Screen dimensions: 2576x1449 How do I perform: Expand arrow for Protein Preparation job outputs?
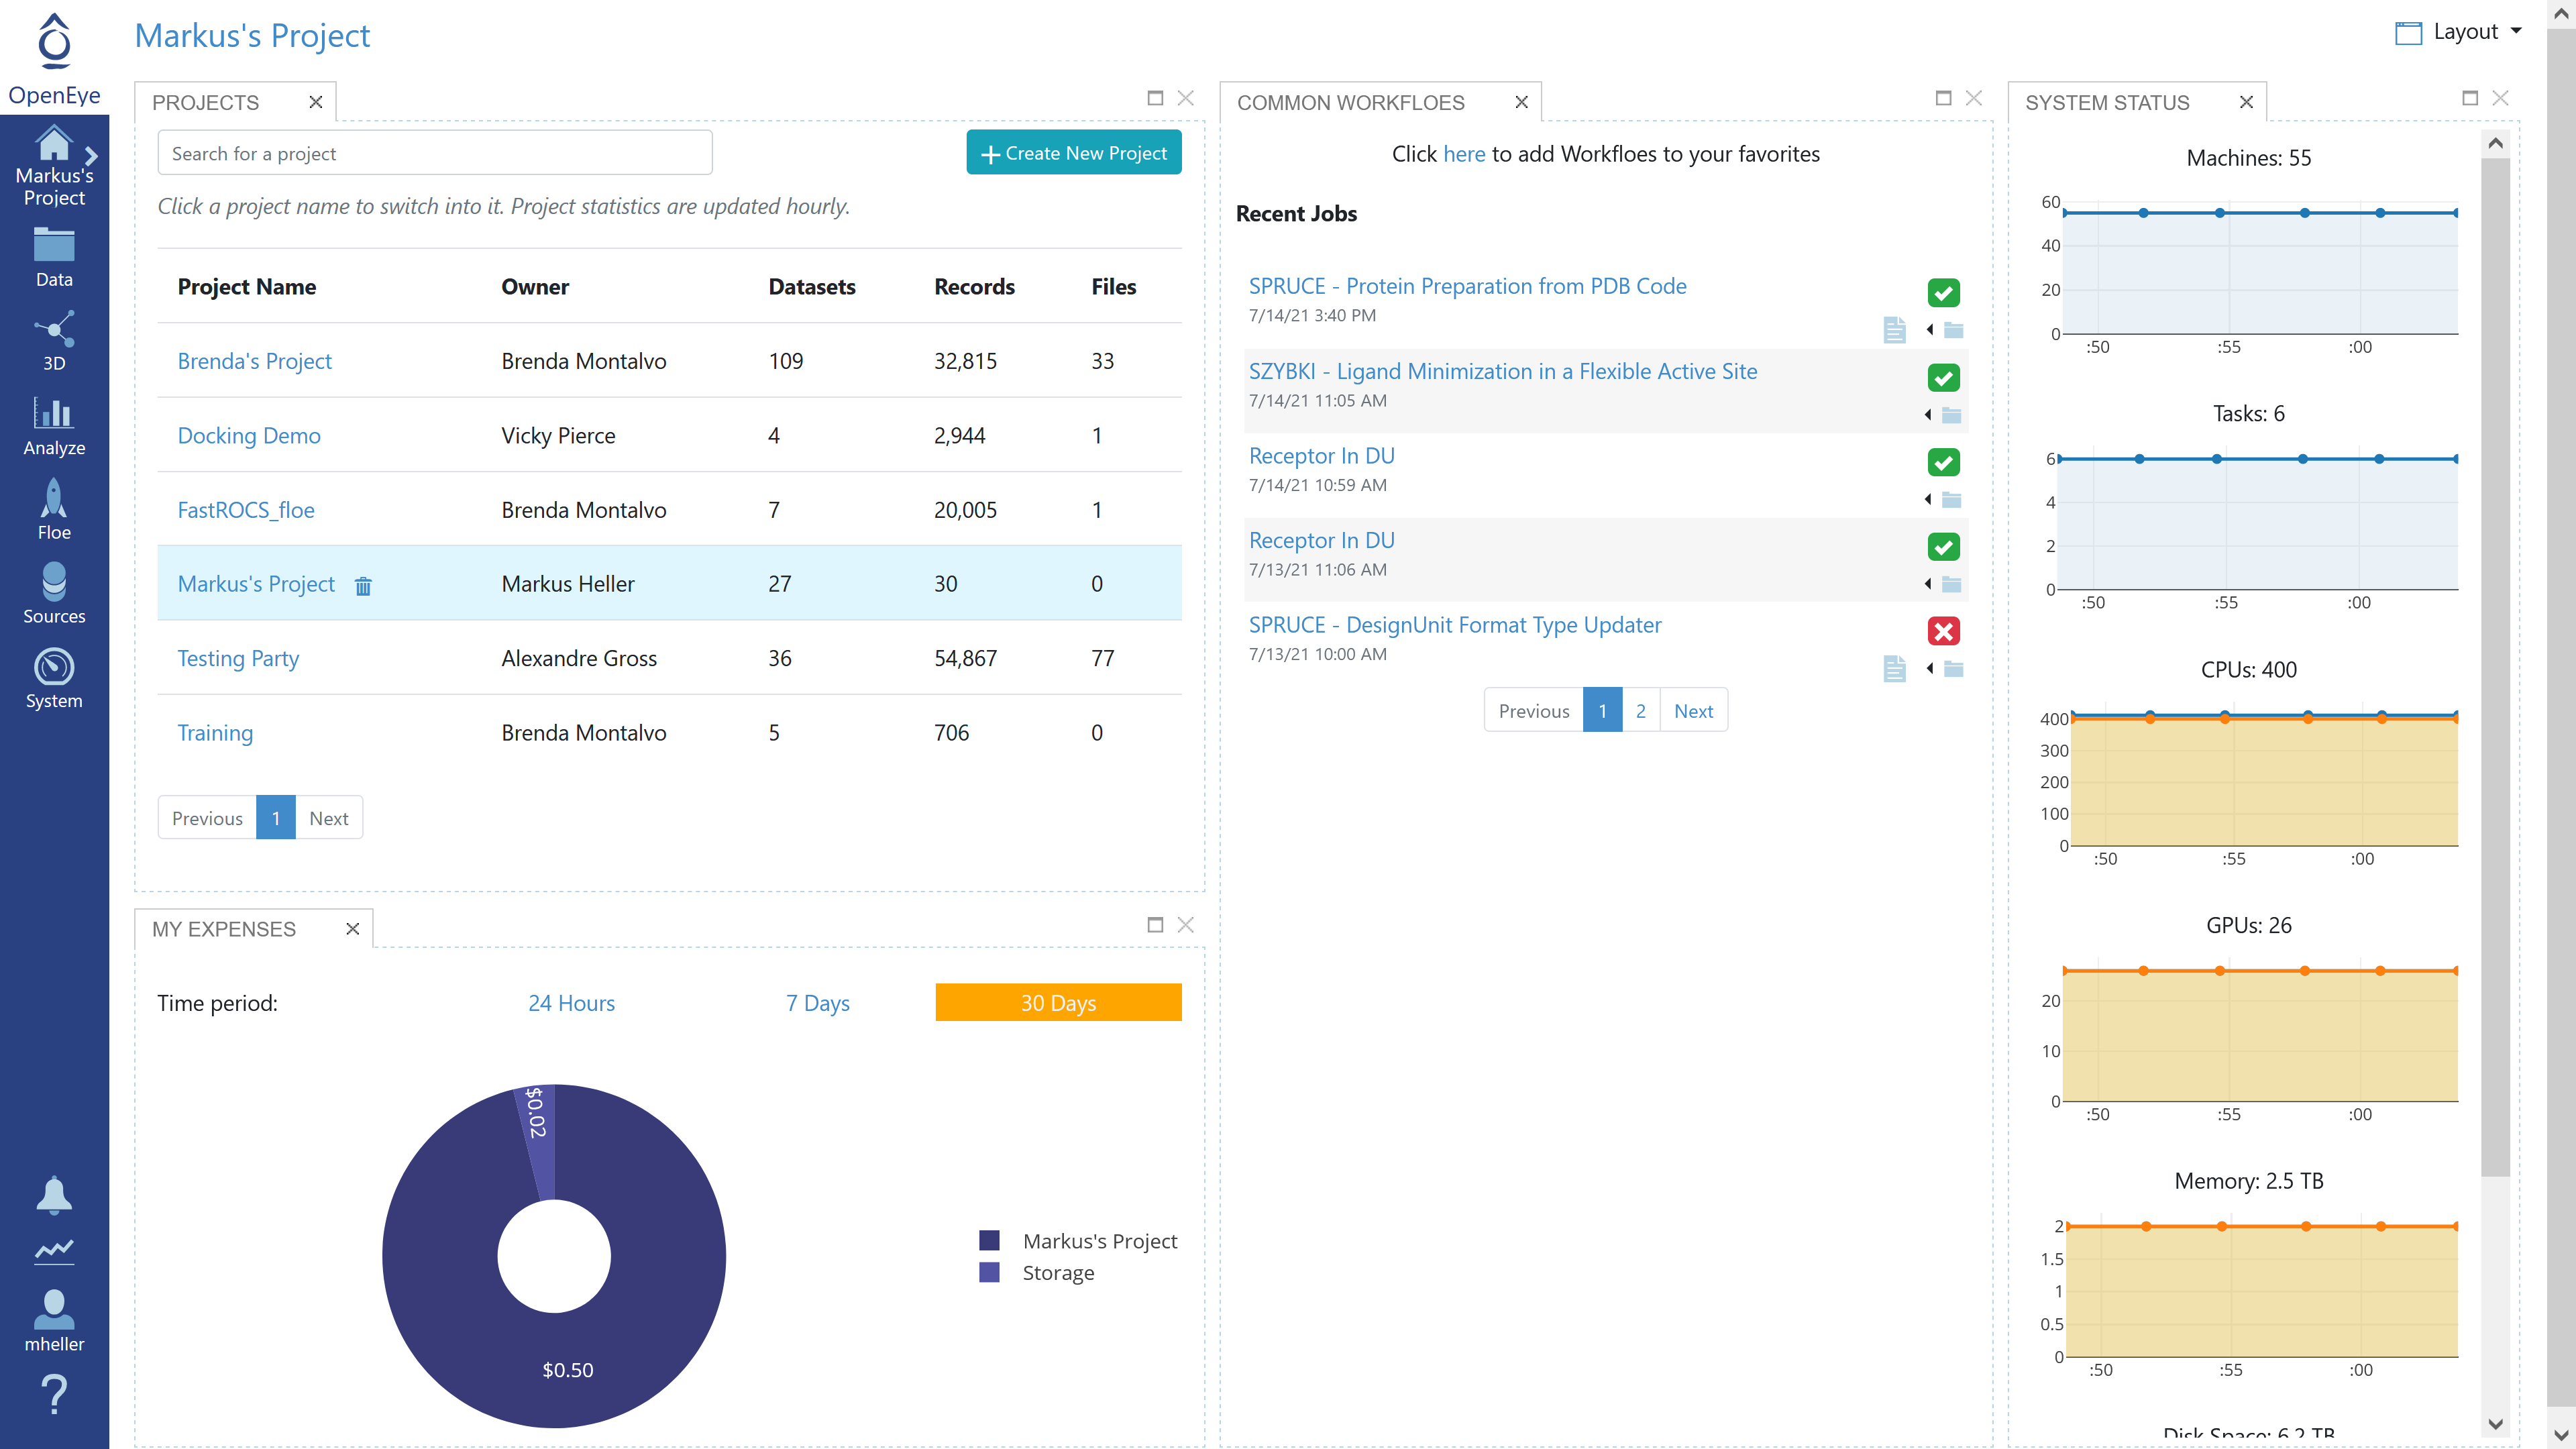tap(1929, 330)
